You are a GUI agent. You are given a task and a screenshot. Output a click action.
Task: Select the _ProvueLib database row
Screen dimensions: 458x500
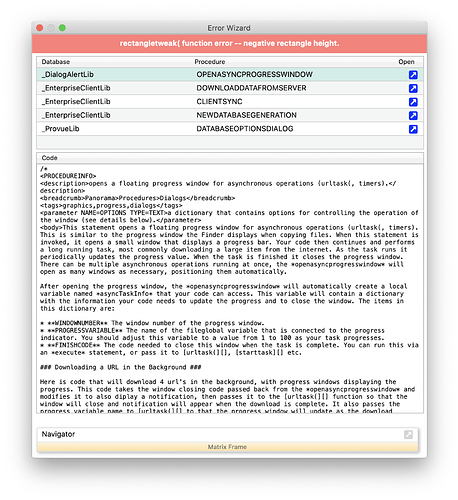pyautogui.click(x=230, y=129)
